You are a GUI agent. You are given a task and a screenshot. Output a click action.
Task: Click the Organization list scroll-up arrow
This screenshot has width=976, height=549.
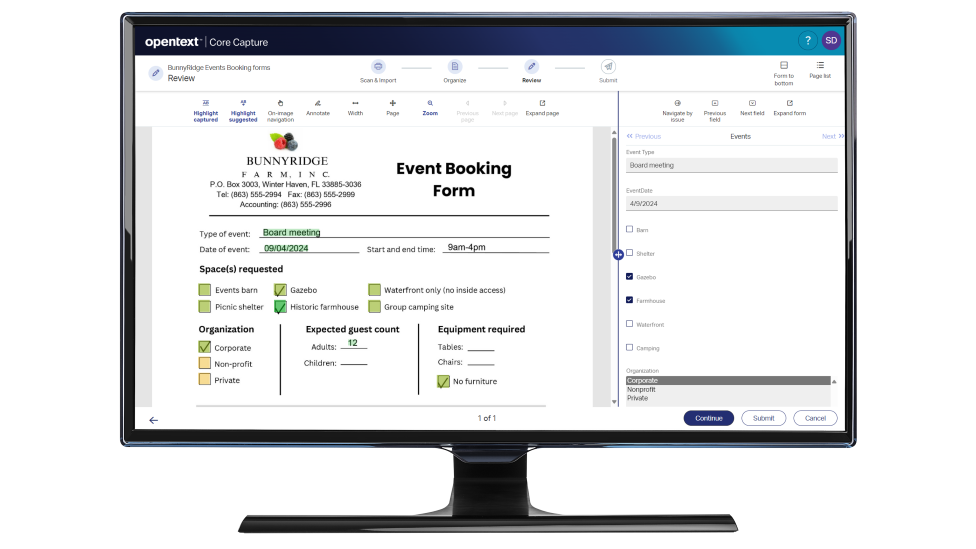(834, 382)
